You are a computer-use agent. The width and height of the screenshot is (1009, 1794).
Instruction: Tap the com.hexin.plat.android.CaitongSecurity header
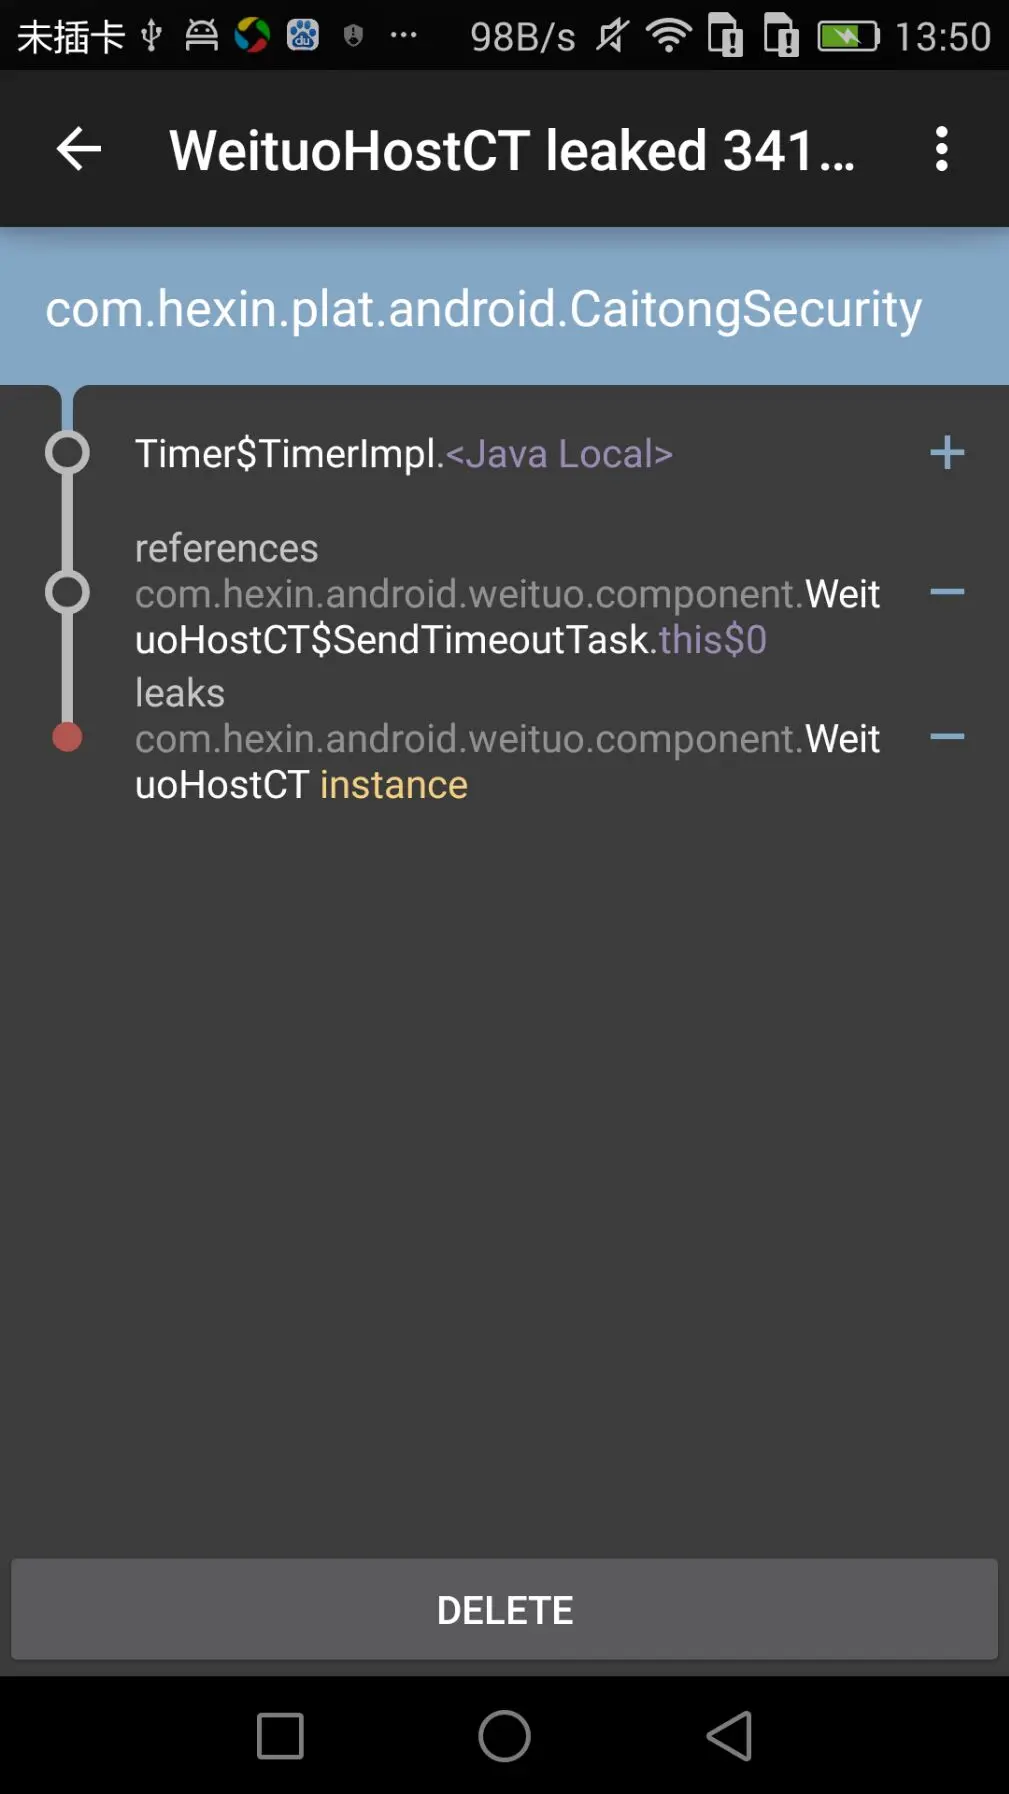point(484,308)
